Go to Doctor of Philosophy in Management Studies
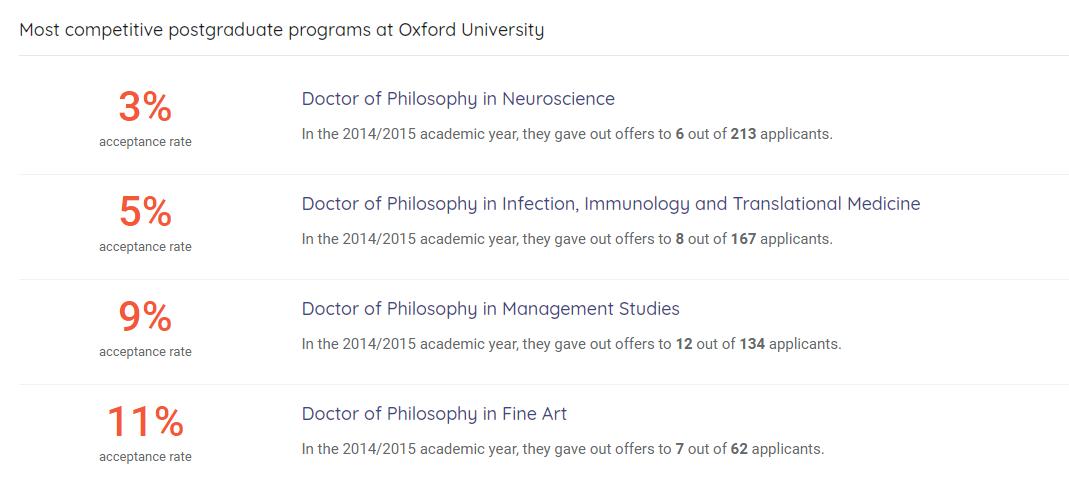 coord(490,309)
